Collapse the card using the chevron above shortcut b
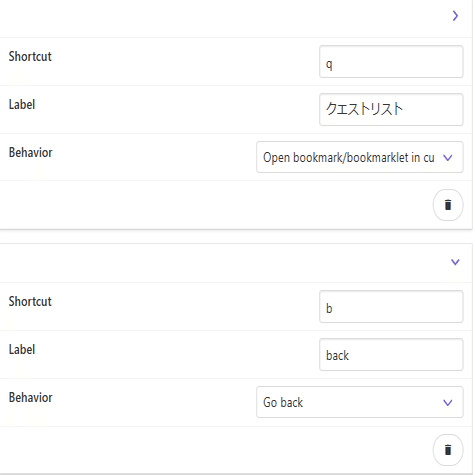 click(x=455, y=262)
